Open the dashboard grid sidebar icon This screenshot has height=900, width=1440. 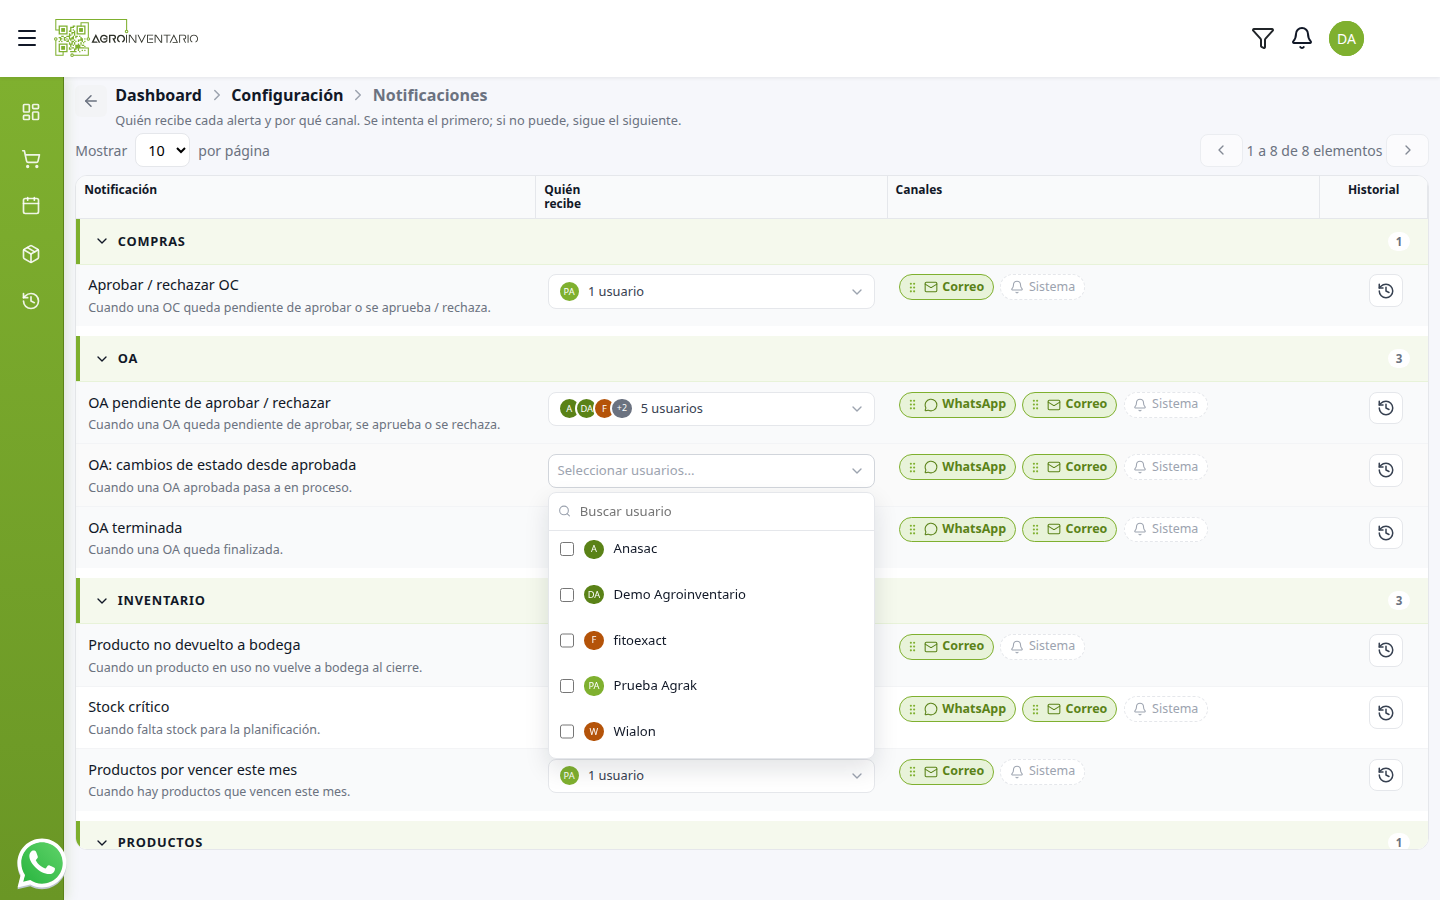pyautogui.click(x=31, y=111)
